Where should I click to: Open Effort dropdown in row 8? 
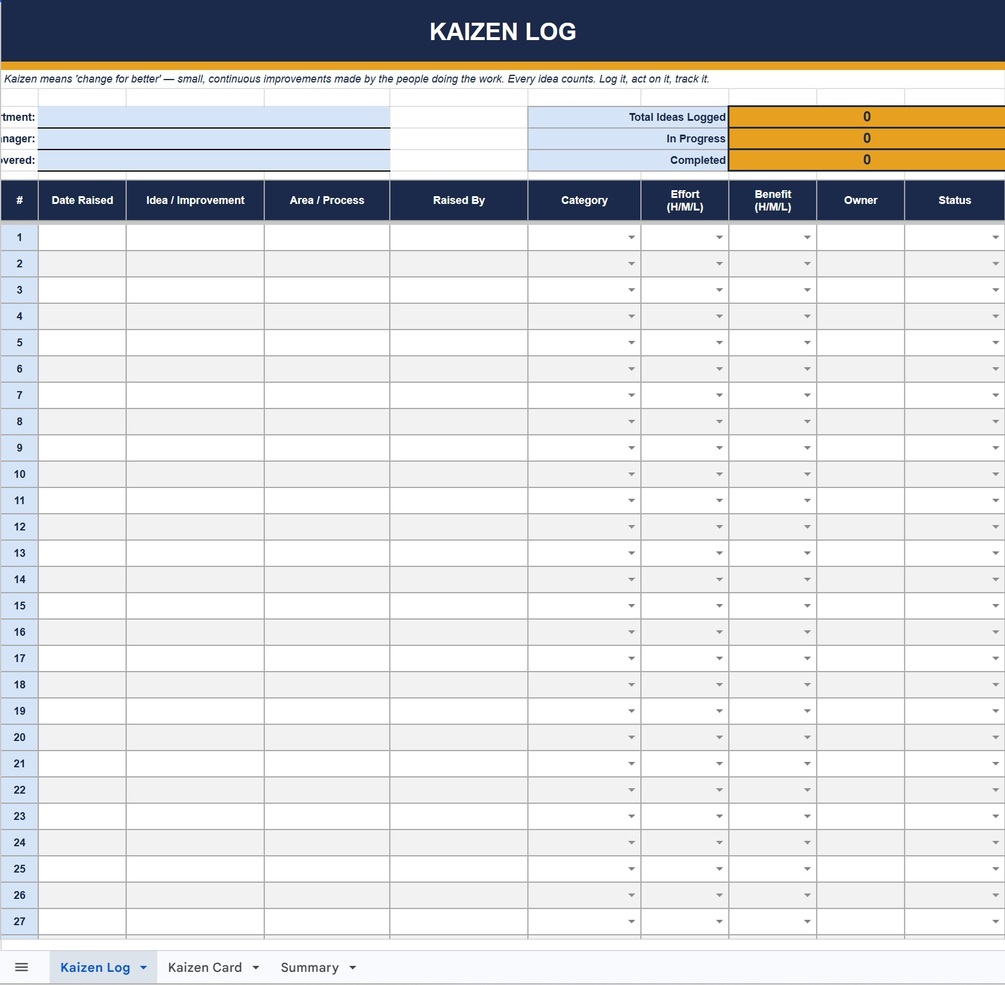coord(719,422)
